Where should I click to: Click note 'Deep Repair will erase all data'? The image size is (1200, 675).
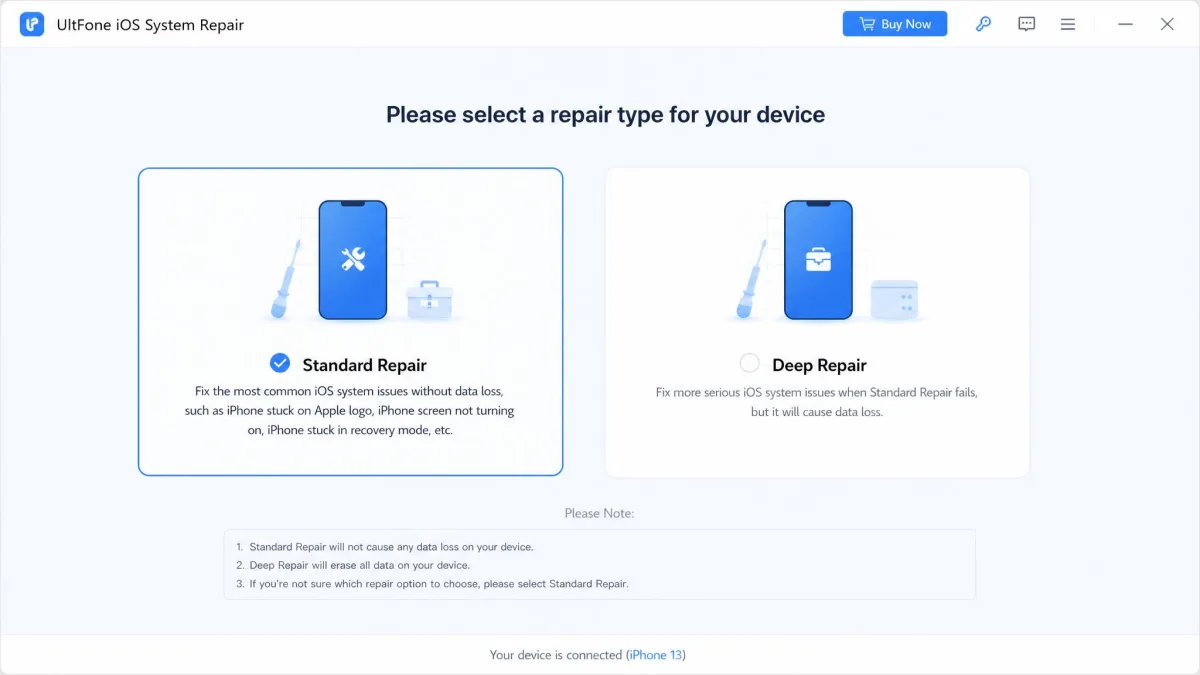pyautogui.click(x=359, y=565)
